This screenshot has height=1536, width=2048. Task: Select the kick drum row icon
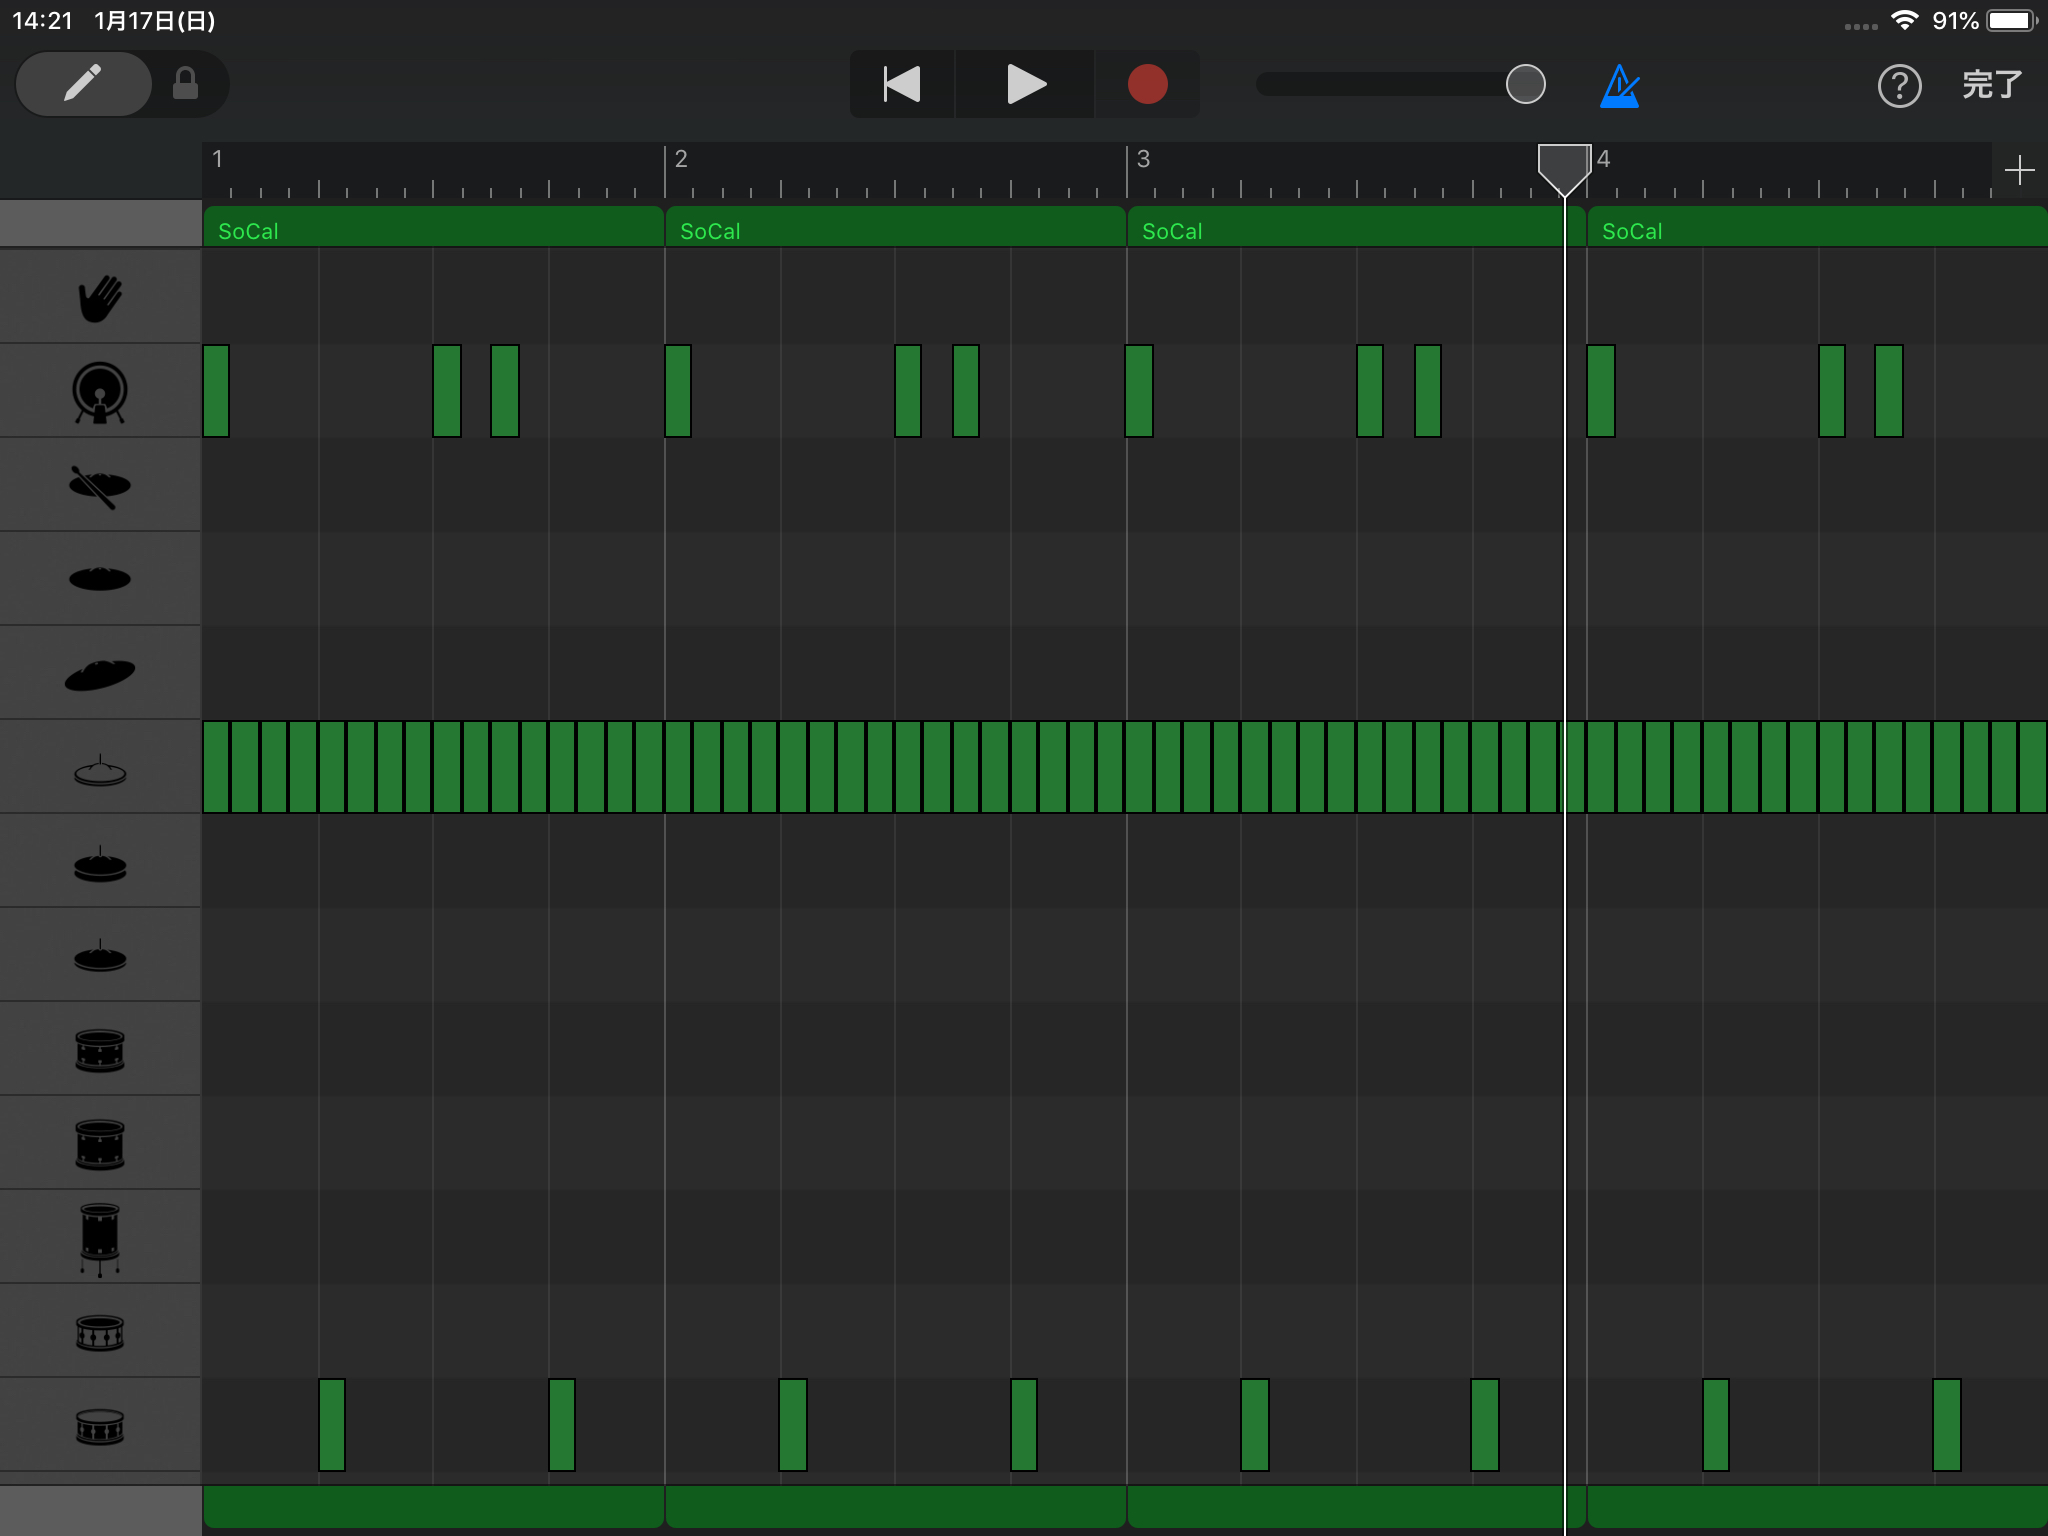point(100,392)
